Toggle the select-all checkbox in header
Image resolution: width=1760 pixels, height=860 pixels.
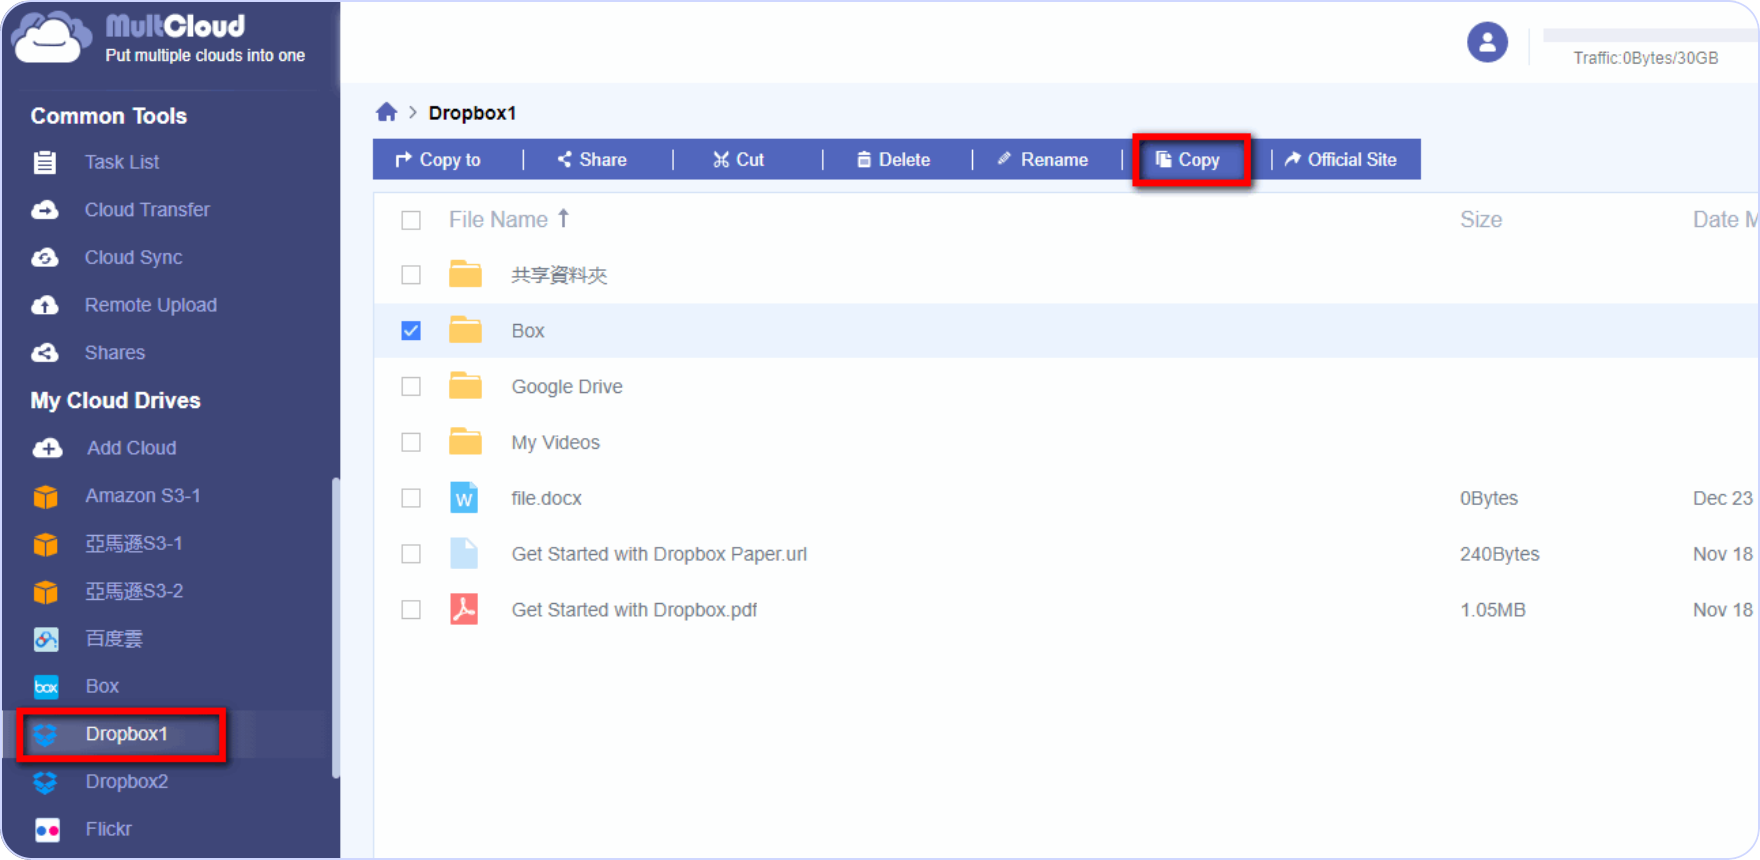411,220
